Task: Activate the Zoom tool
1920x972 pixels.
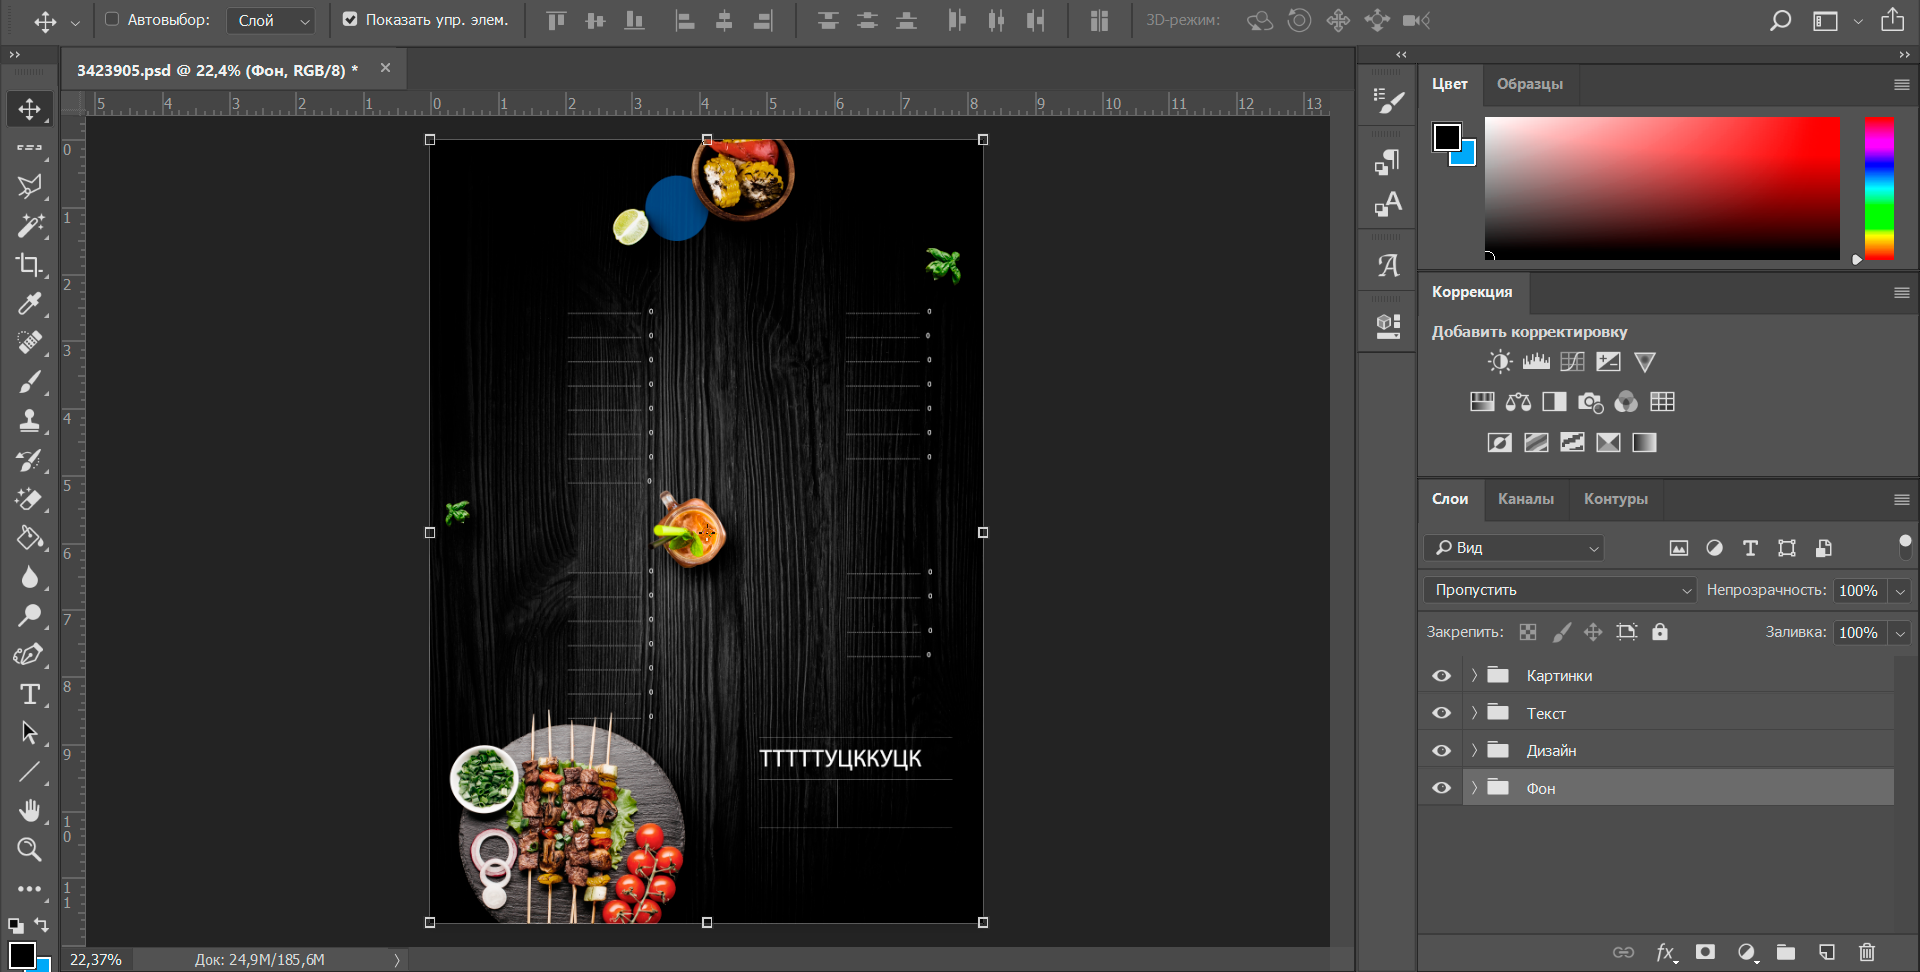Action: [29, 849]
